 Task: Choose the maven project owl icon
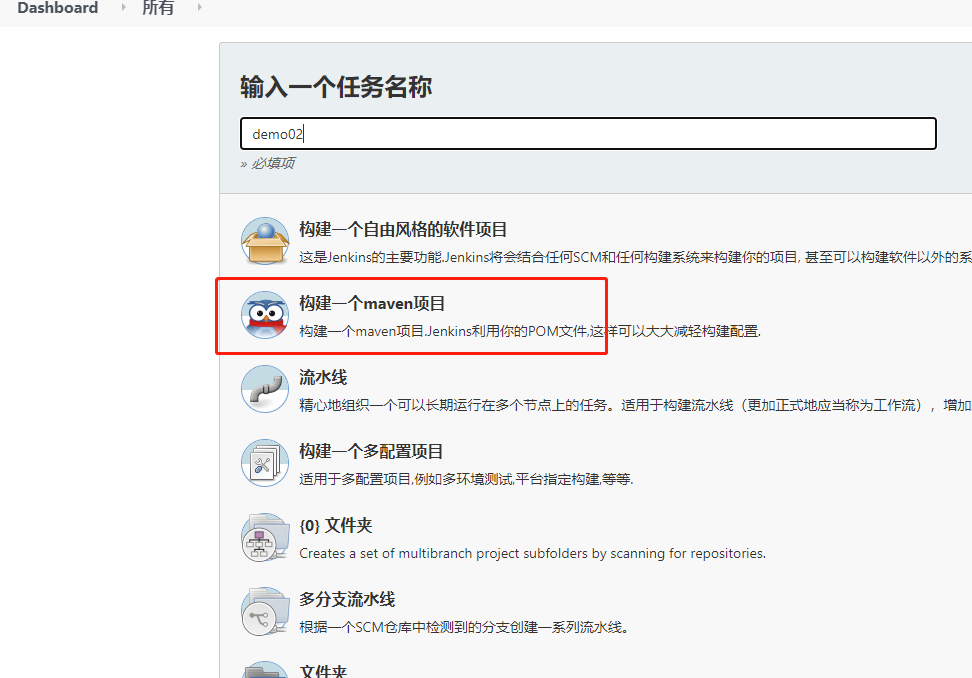(265, 315)
